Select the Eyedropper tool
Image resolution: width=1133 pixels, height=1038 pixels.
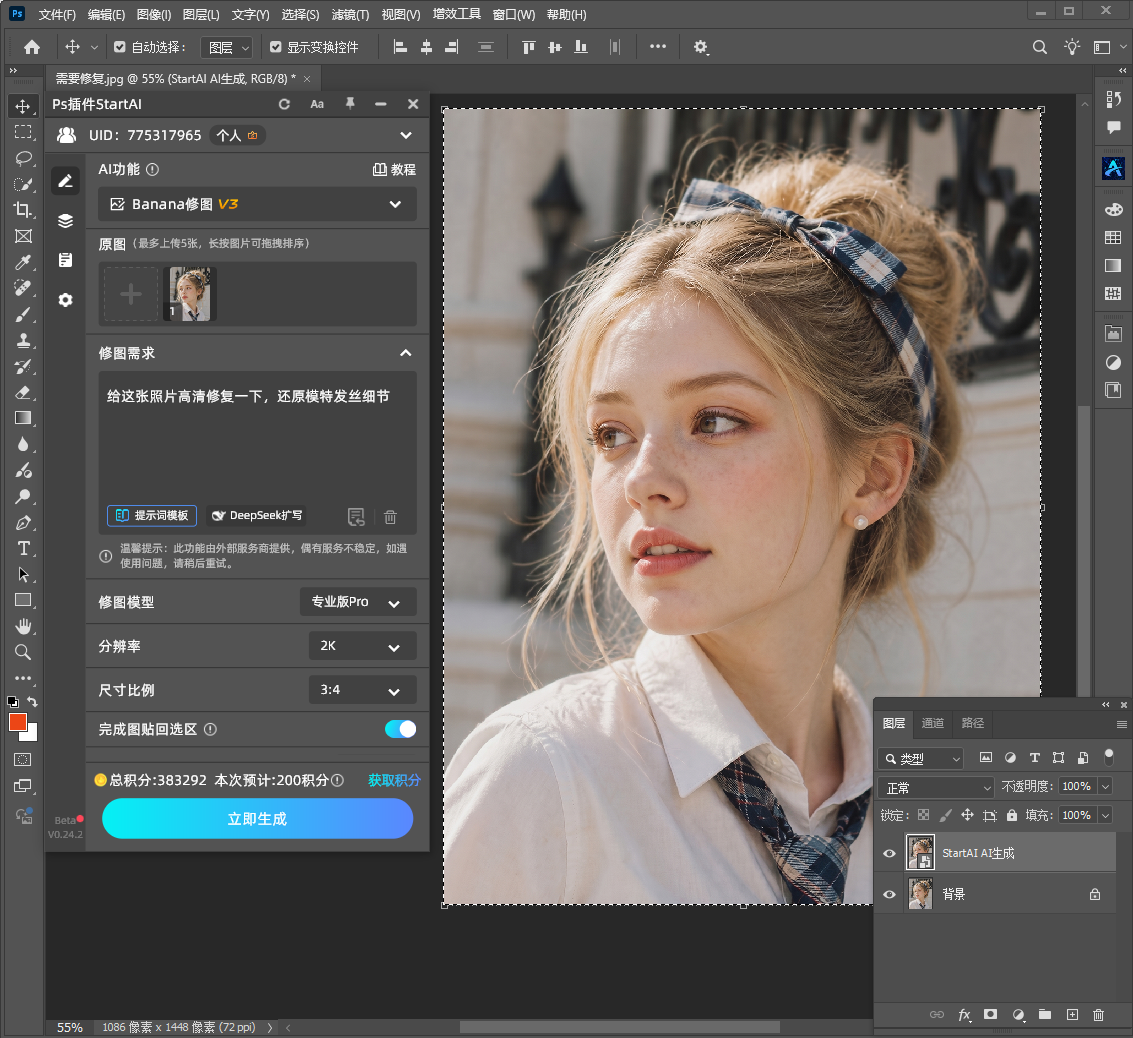coord(22,262)
